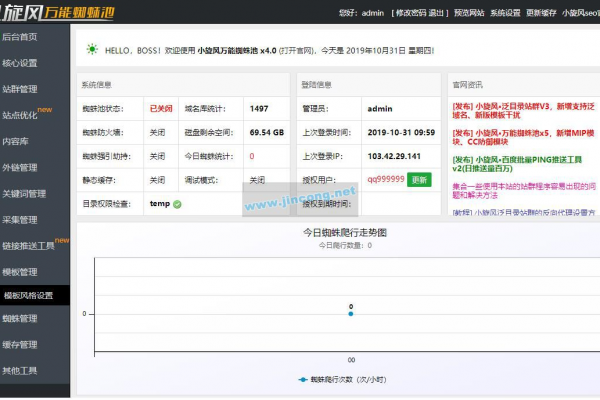Open 后台首页 in the sidebar
This screenshot has height=400, width=600.
[x=20, y=37]
